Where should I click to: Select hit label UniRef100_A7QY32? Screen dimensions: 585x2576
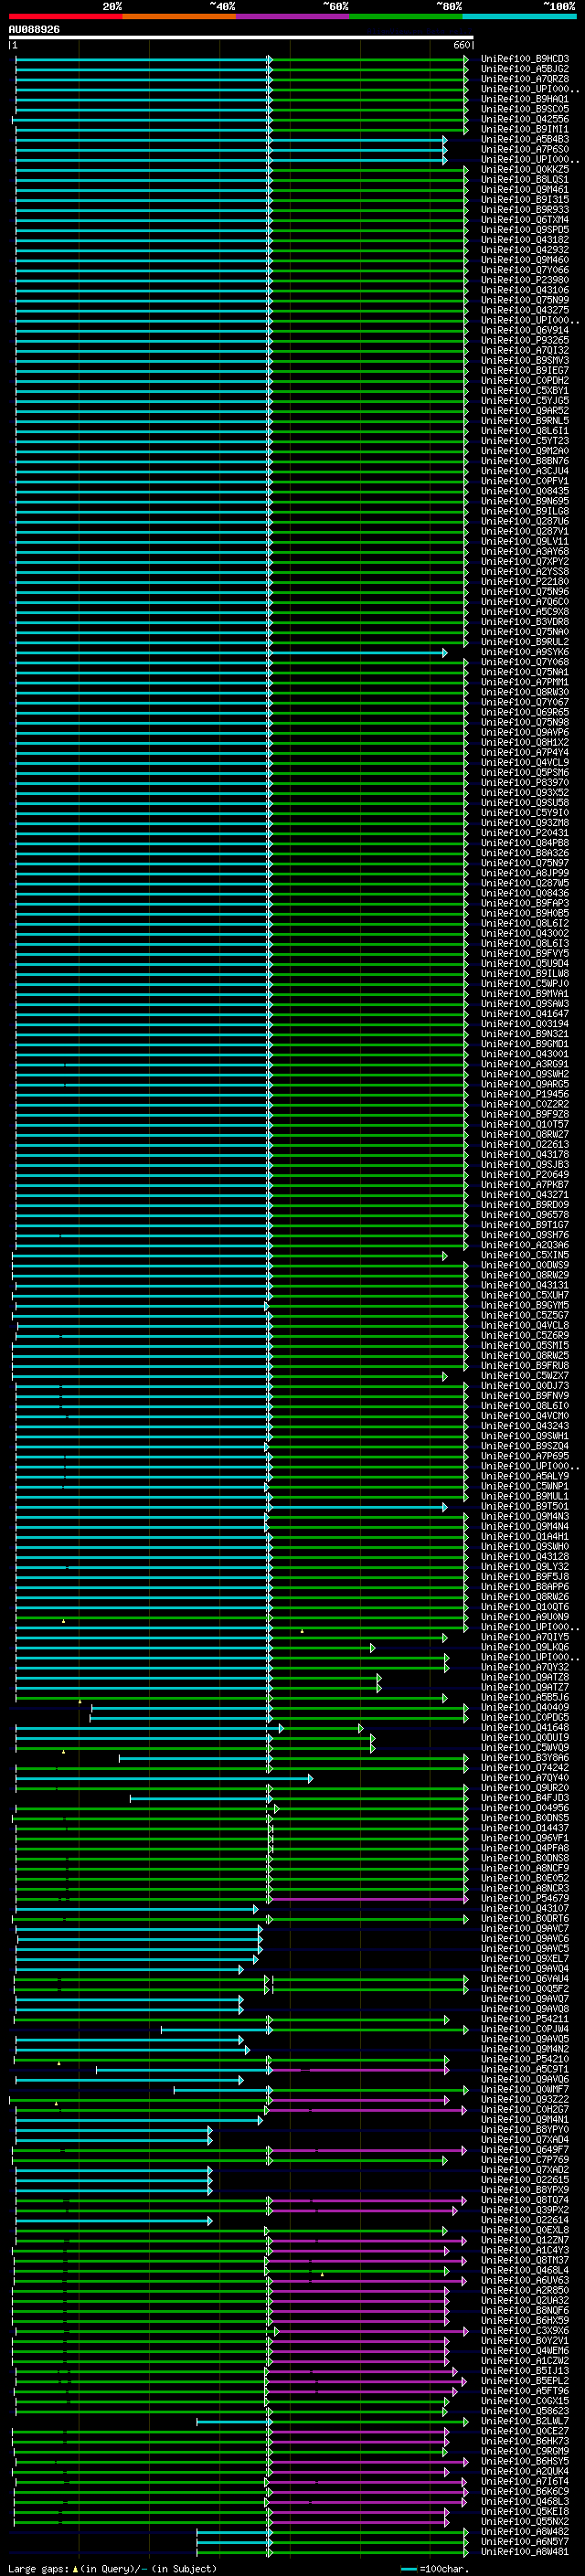(525, 1668)
